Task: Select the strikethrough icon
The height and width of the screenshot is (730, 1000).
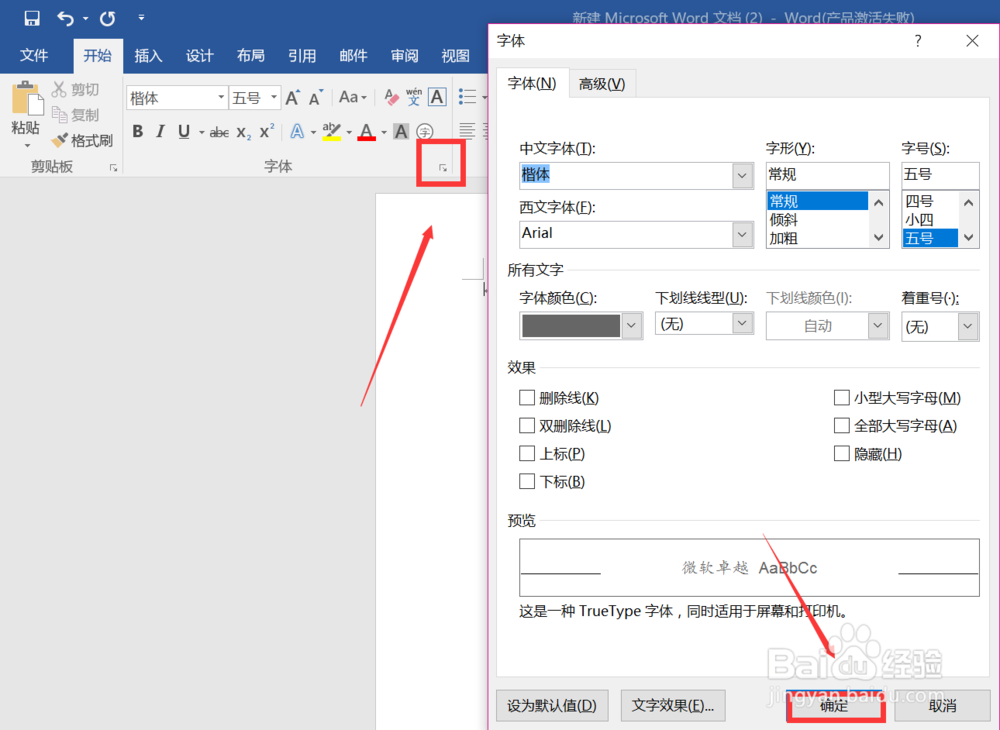Action: (x=218, y=131)
